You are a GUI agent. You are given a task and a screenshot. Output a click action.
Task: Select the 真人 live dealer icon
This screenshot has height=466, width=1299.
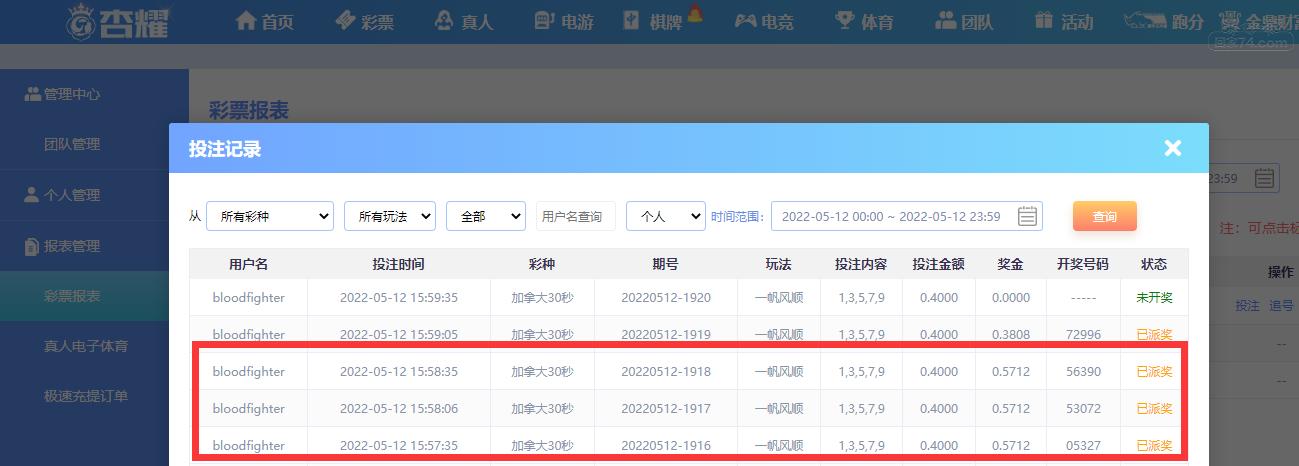(445, 21)
